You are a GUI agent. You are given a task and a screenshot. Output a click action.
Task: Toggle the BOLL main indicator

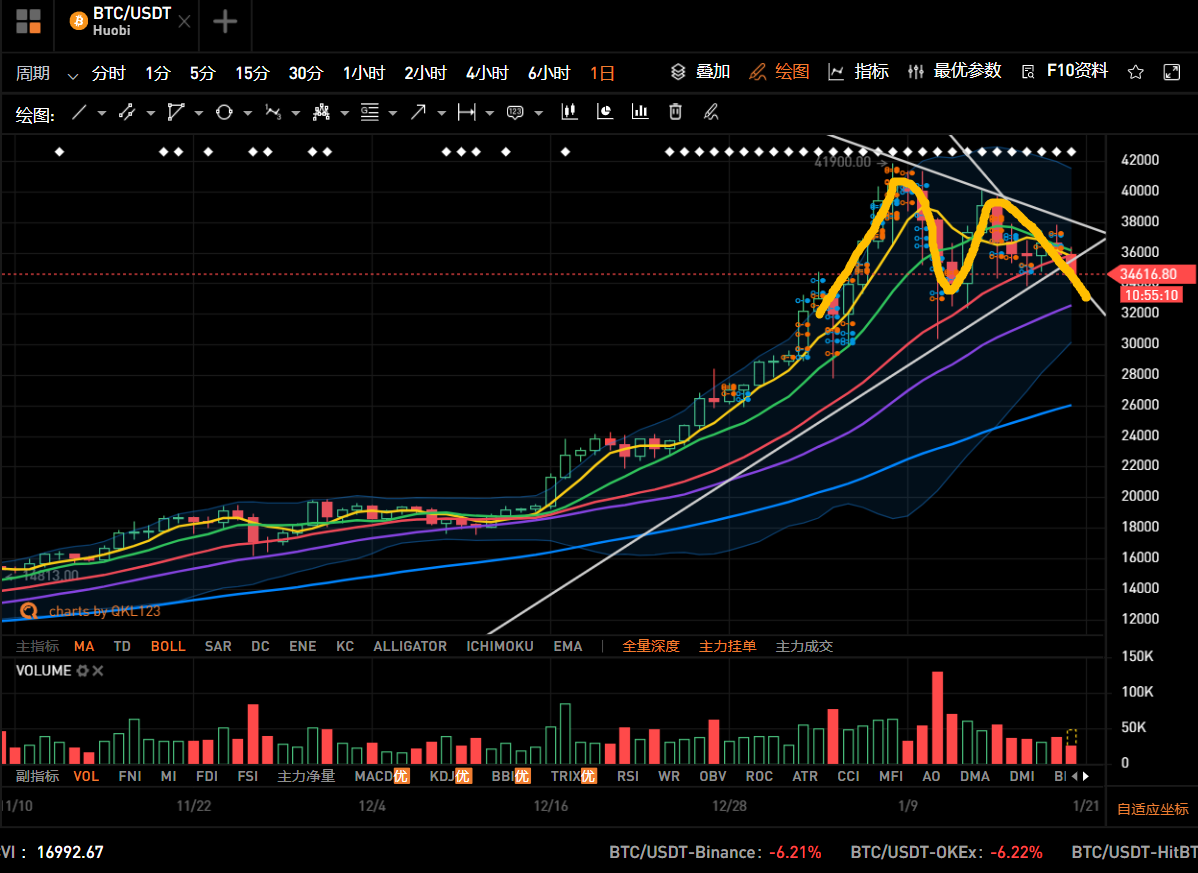point(168,646)
